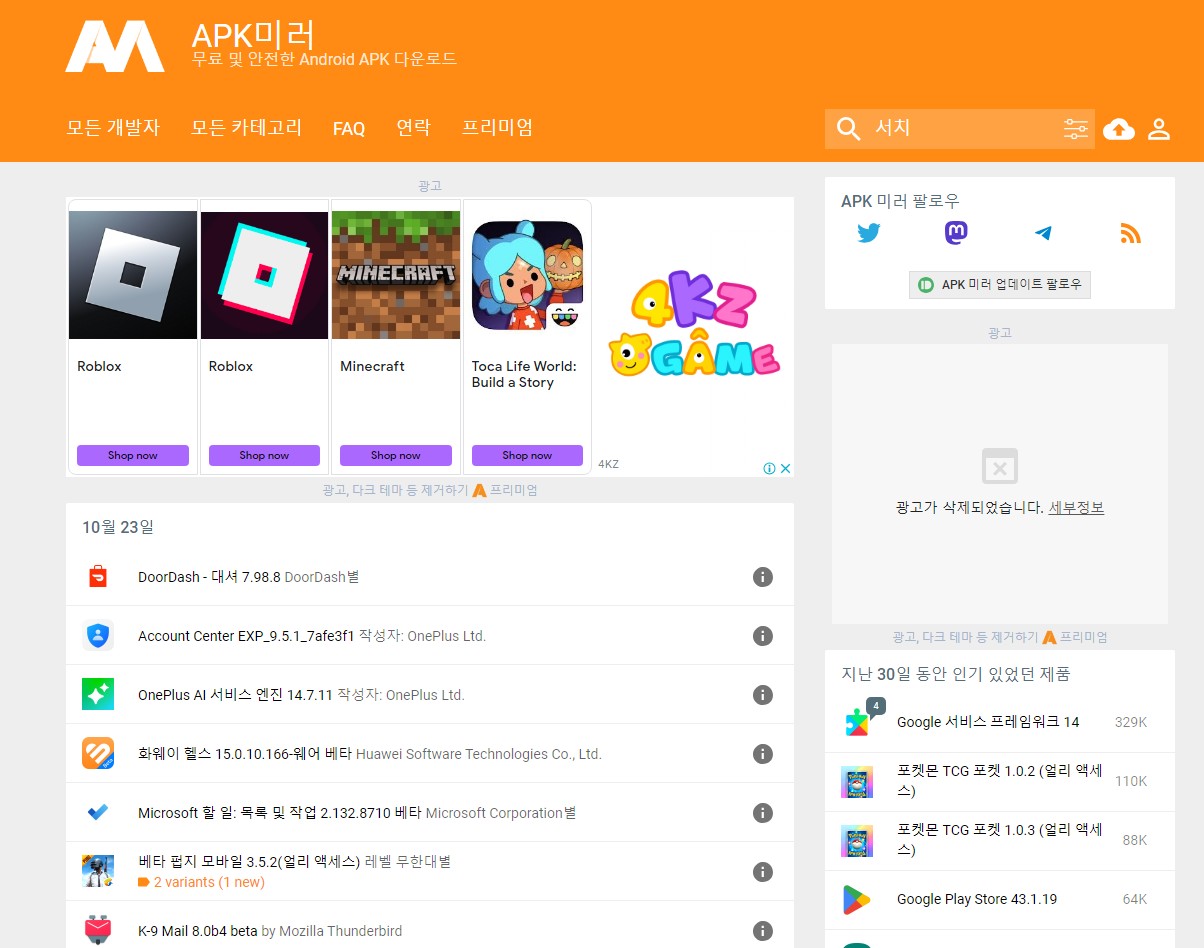The image size is (1204, 948).
Task: Show info for Account Center EXP_9.5.1
Action: (x=763, y=636)
